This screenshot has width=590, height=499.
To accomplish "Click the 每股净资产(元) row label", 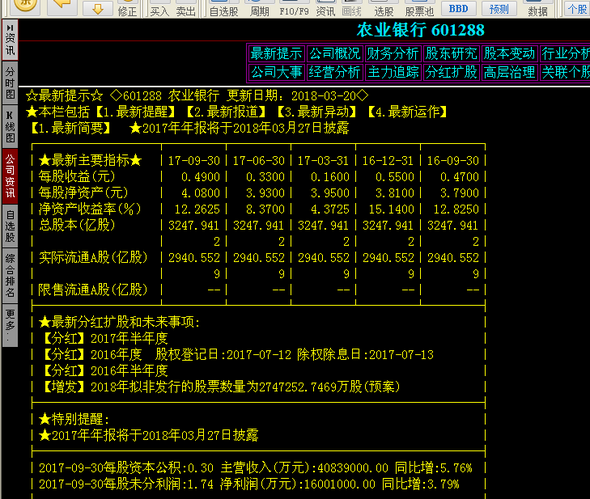I will pos(83,193).
